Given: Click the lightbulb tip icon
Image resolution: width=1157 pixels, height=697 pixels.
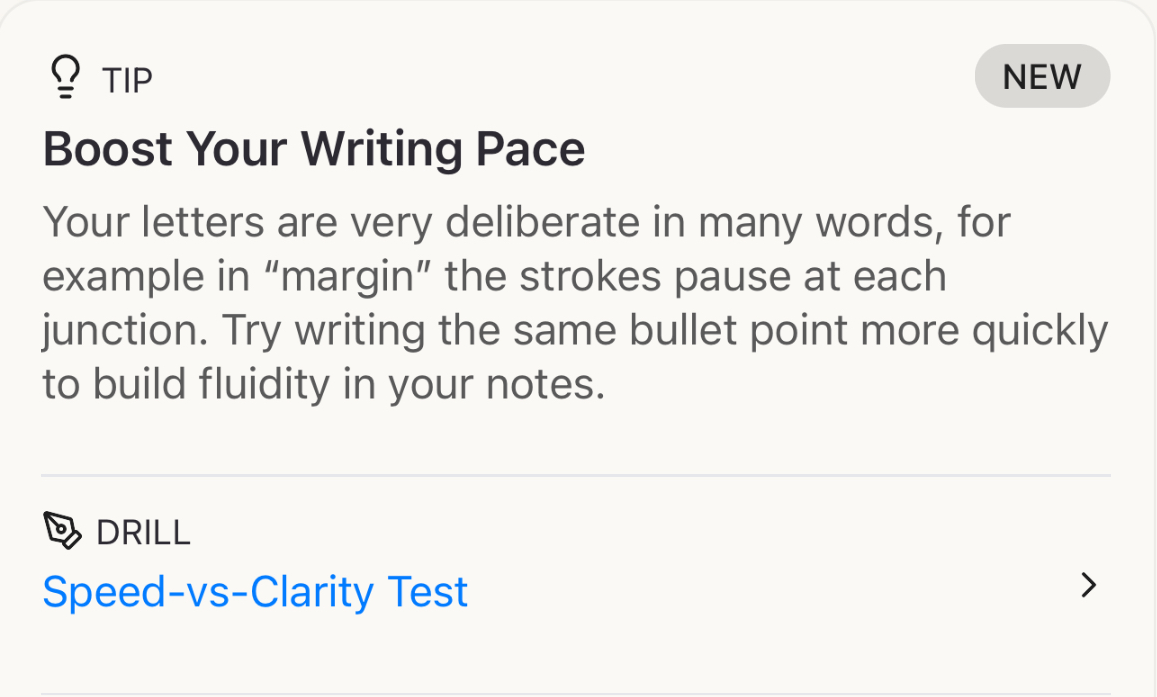Looking at the screenshot, I should pos(66,78).
